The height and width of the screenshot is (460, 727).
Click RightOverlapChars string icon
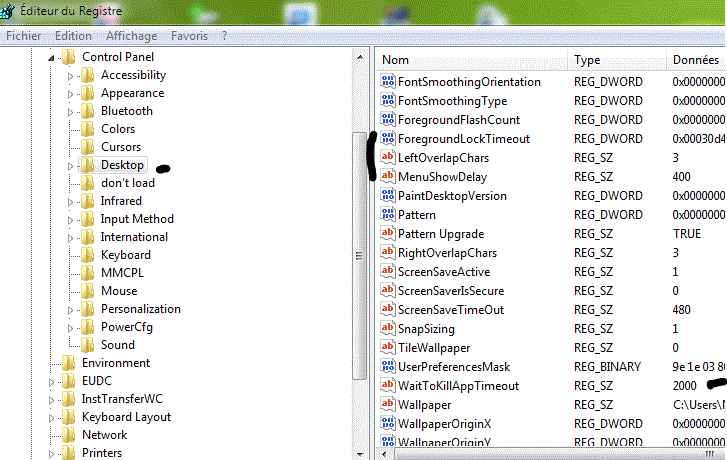coord(388,253)
